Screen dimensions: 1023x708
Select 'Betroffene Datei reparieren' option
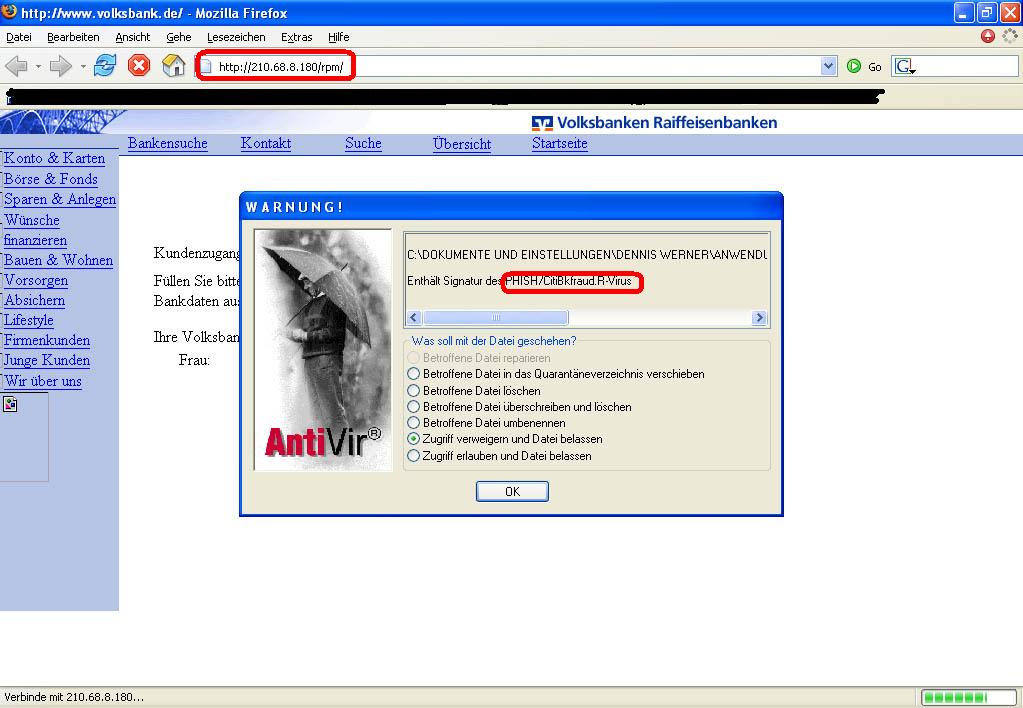pyautogui.click(x=413, y=358)
